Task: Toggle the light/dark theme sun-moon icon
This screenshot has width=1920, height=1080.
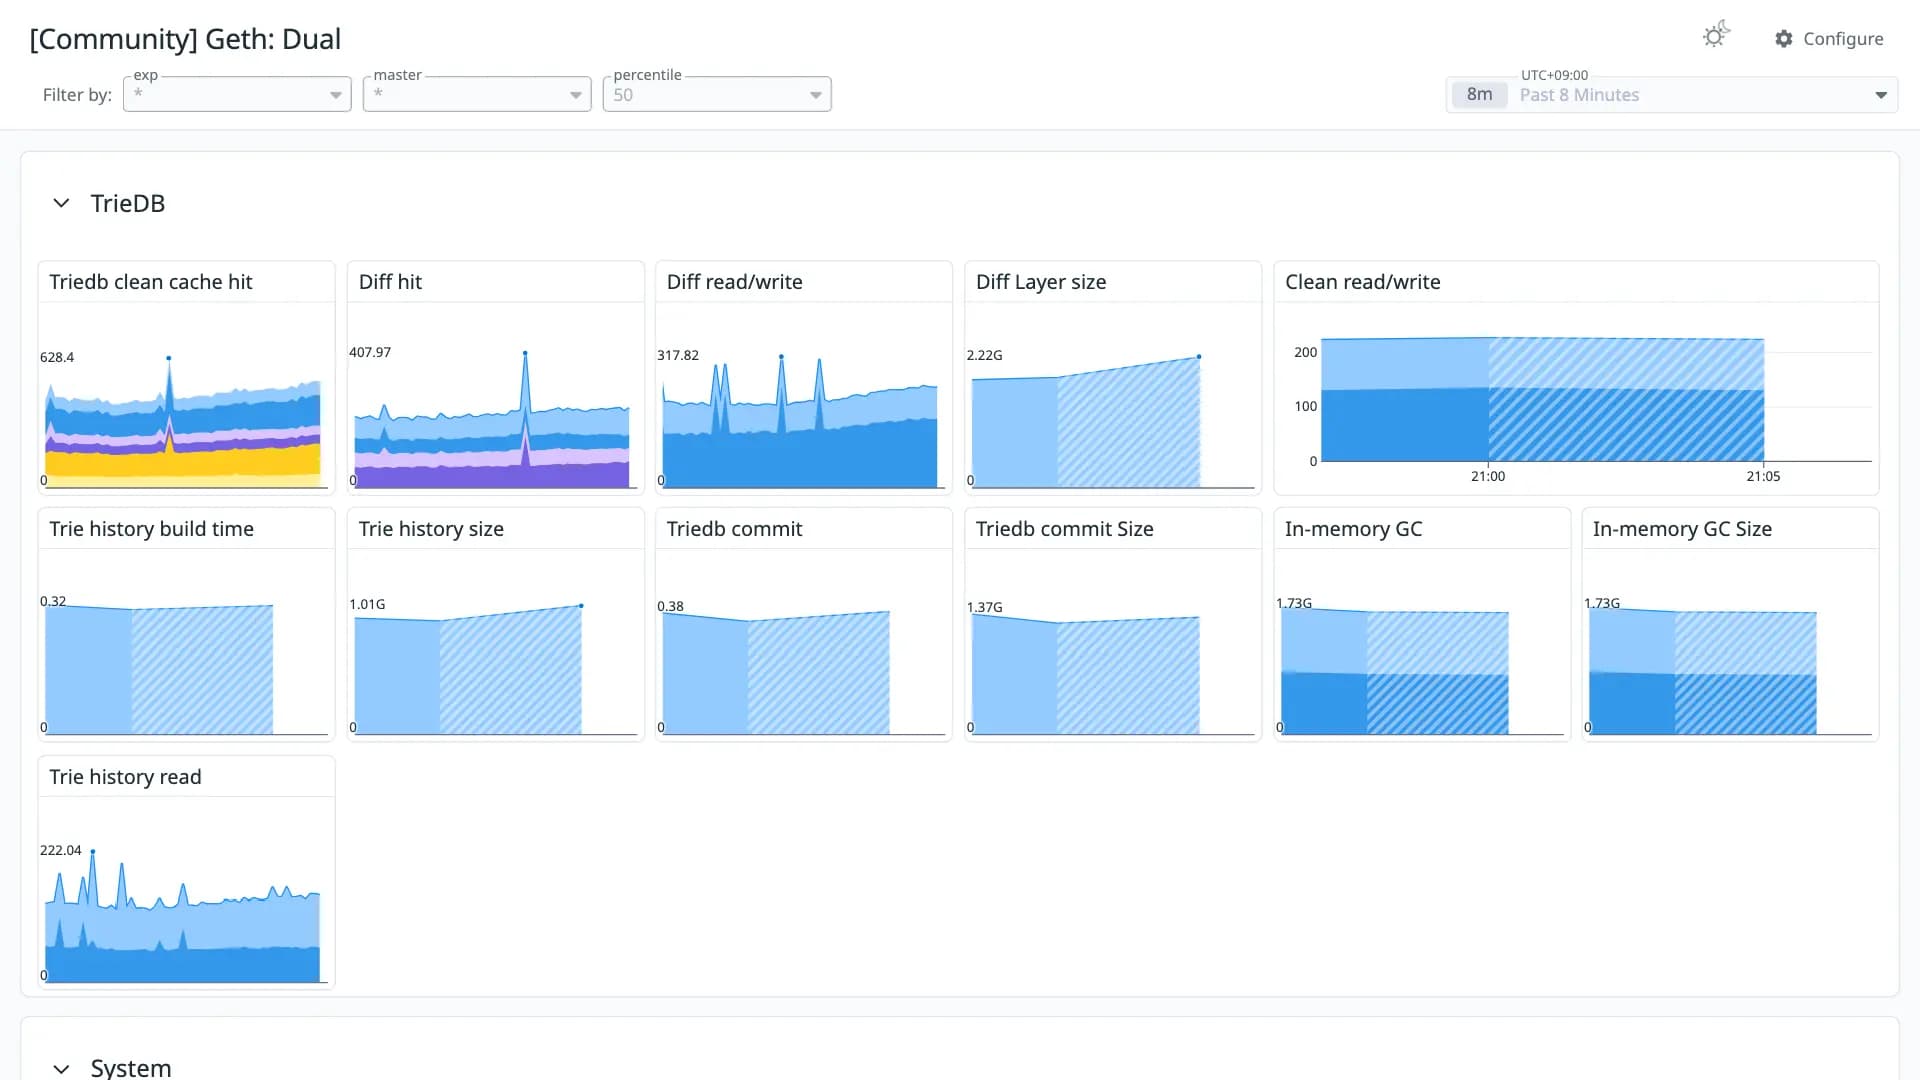Action: point(1715,35)
